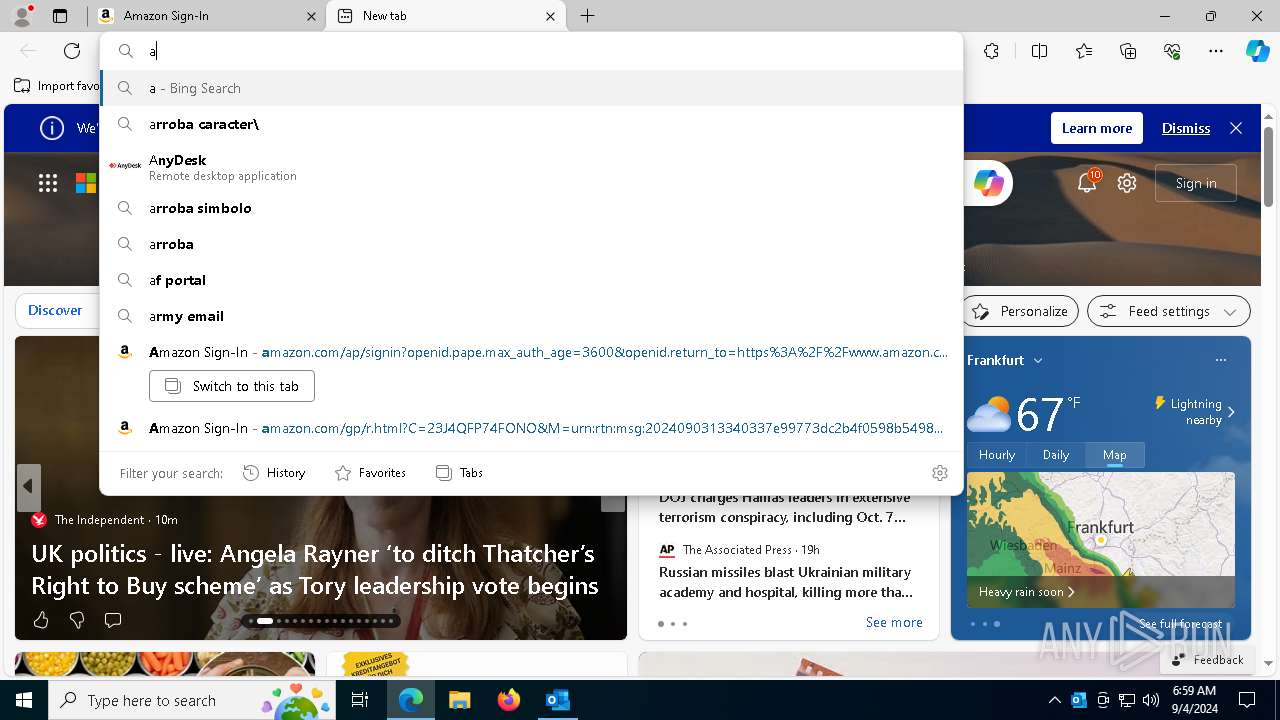Open the Windows Start menu
Image resolution: width=1280 pixels, height=720 pixels.
point(24,701)
